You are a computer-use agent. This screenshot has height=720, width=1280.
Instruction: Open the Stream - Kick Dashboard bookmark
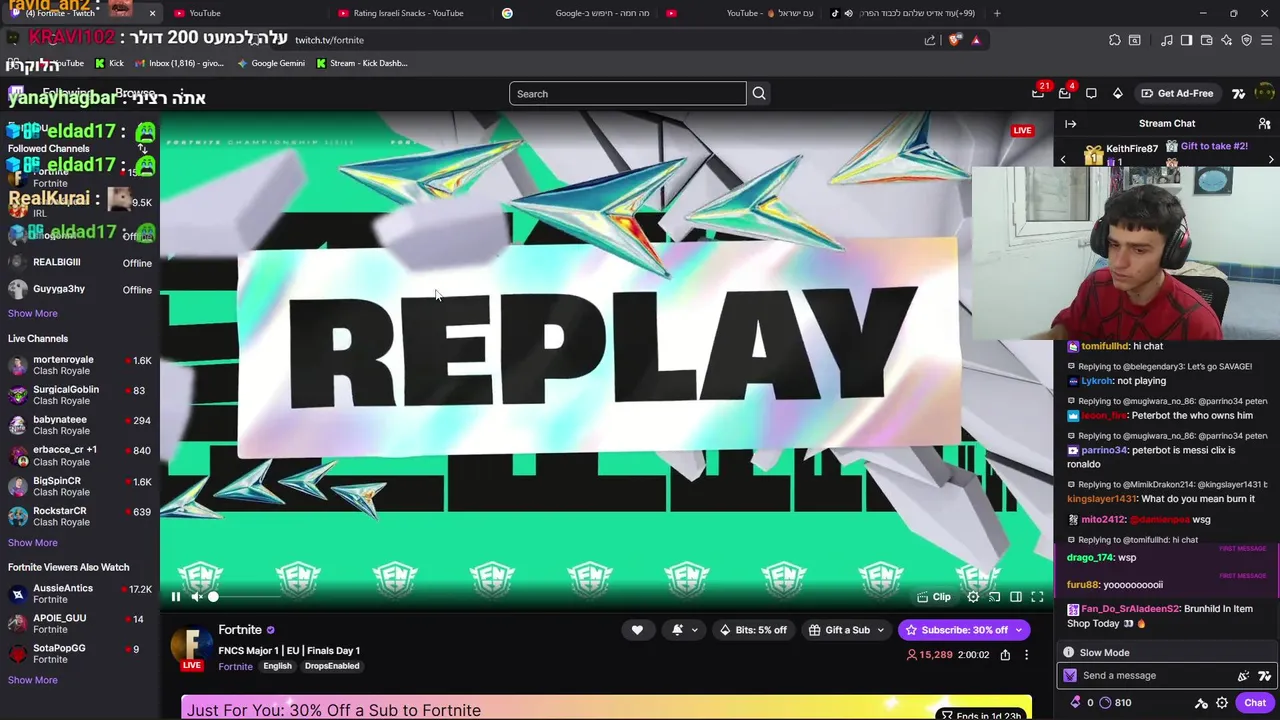(361, 63)
